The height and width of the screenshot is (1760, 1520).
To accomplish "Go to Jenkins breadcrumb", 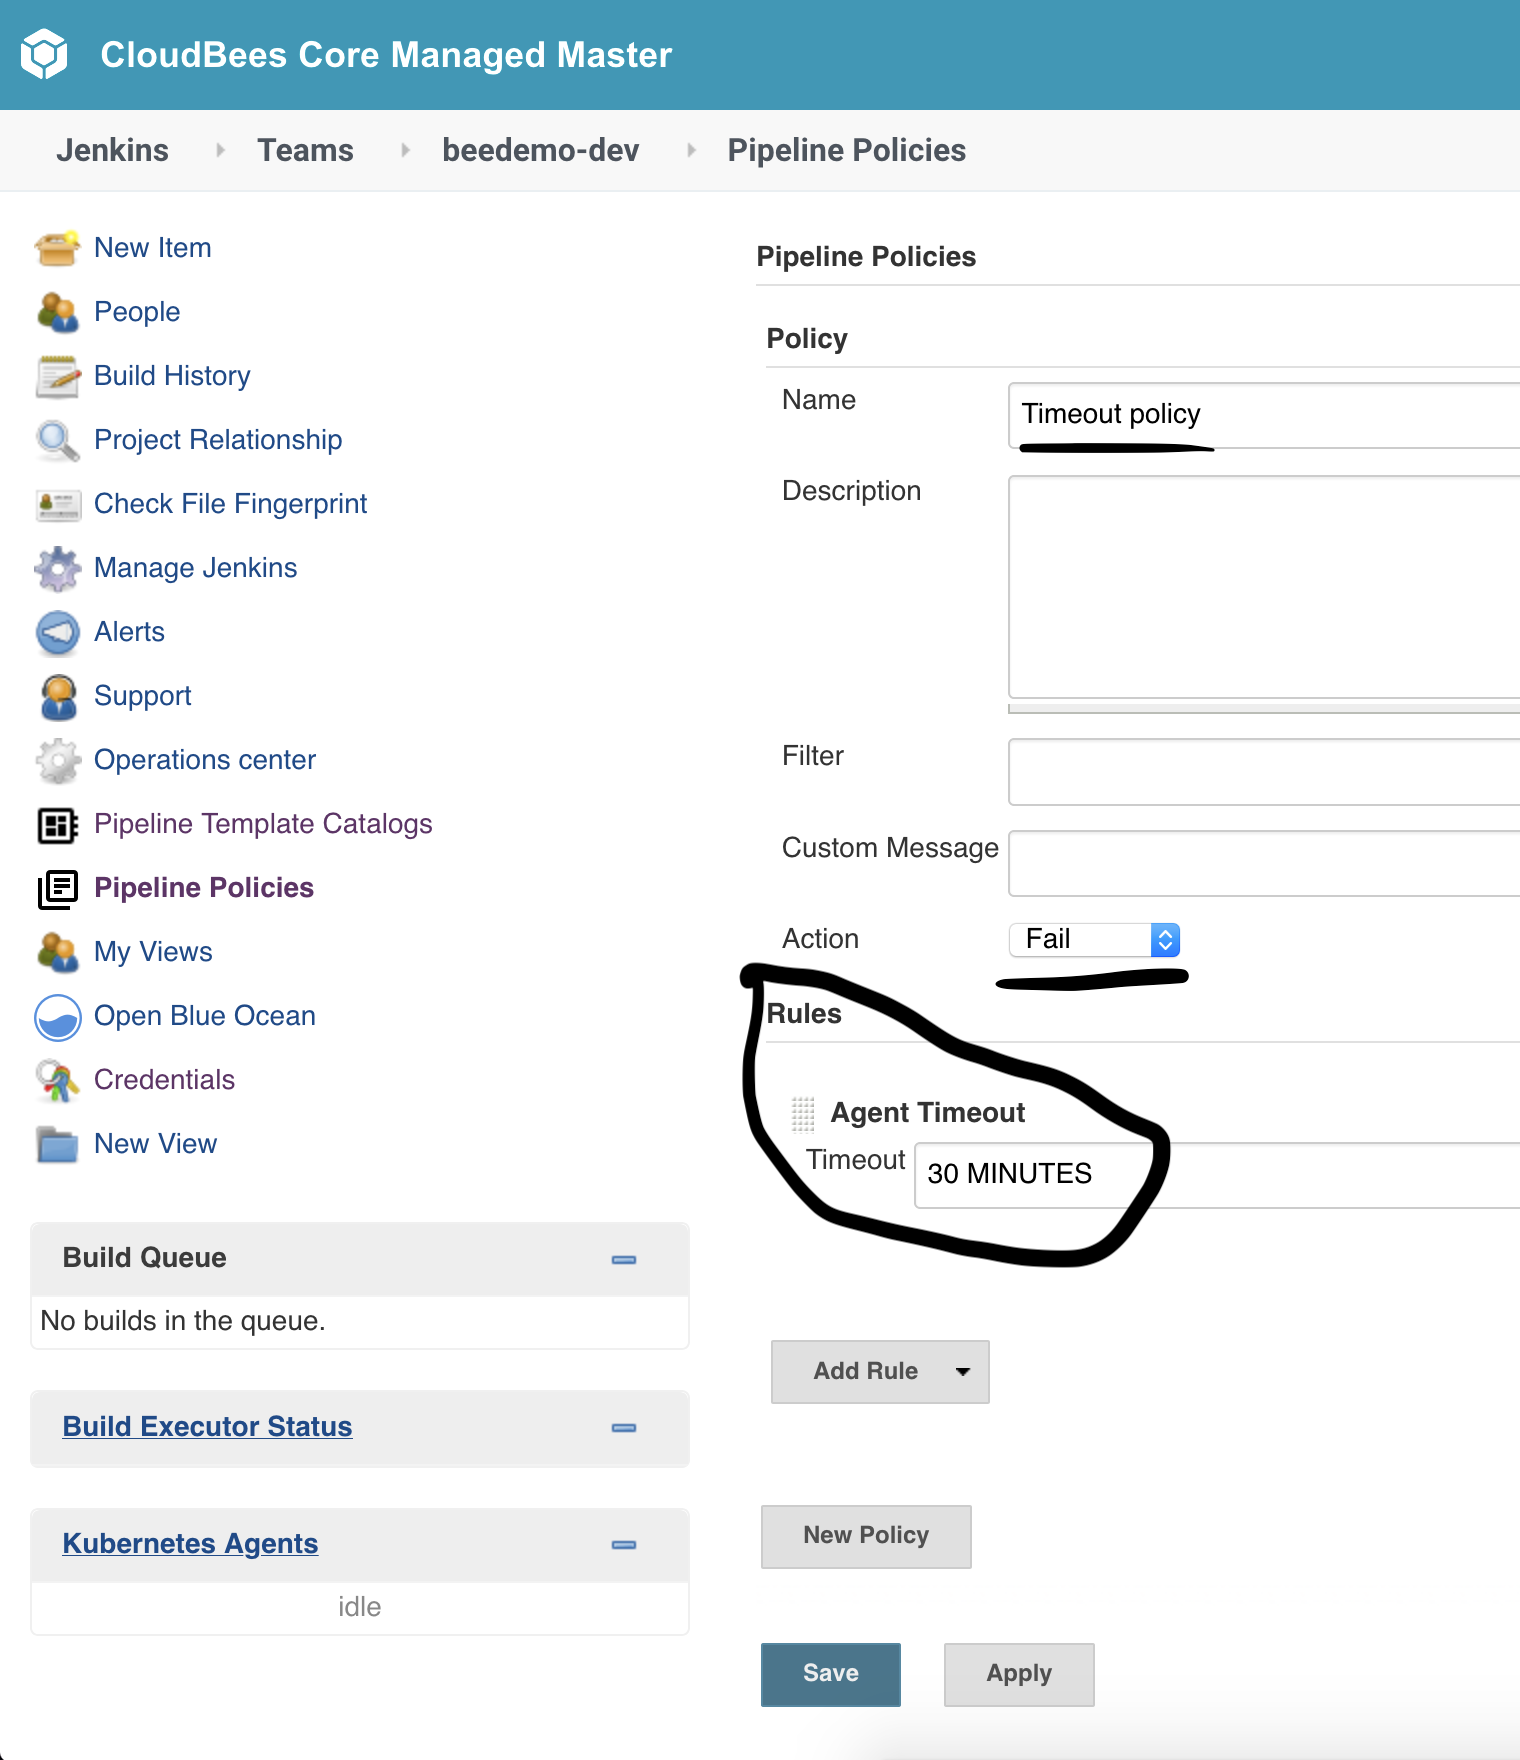I will [x=112, y=150].
